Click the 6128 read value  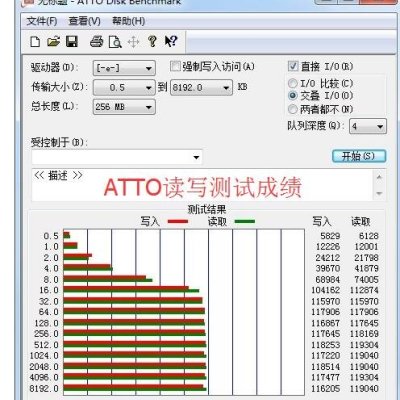tap(368, 236)
